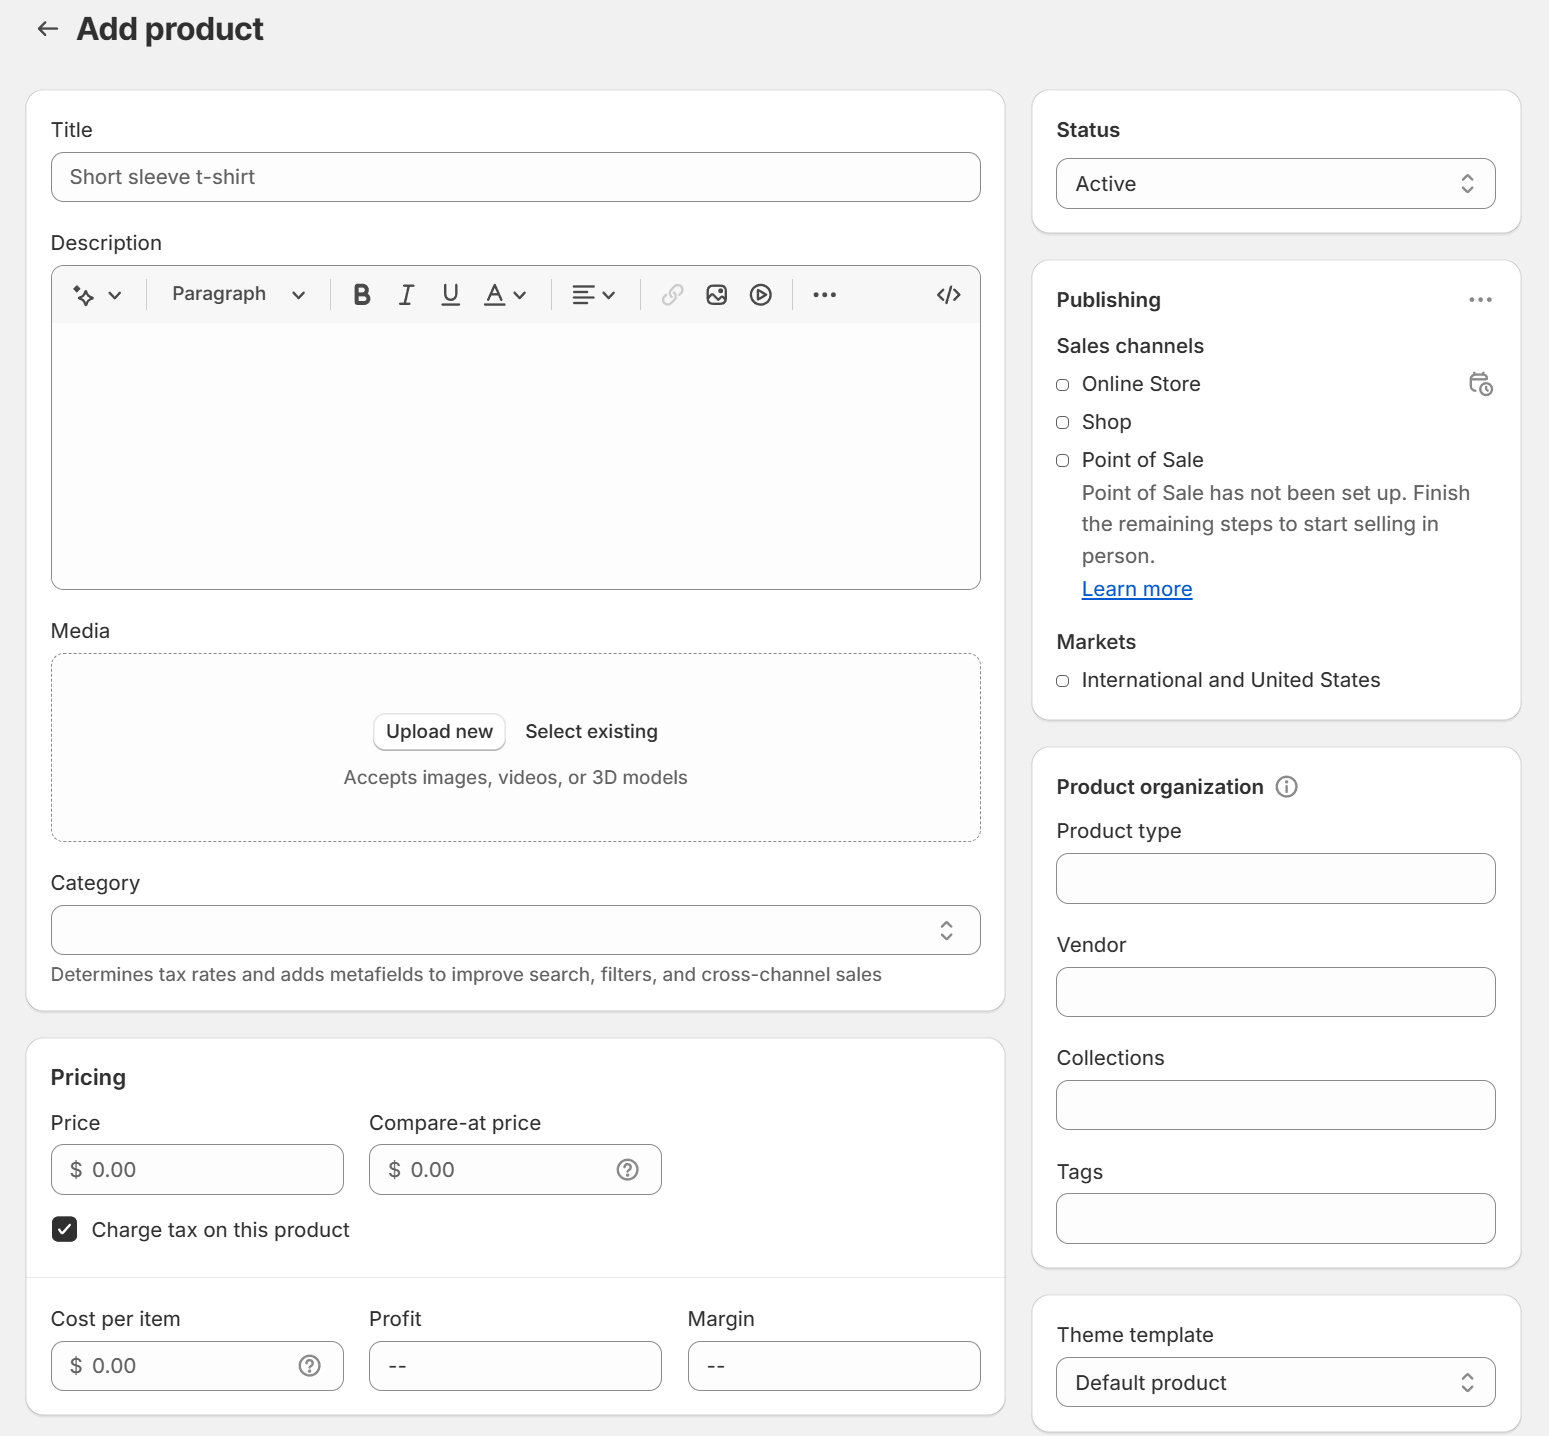Check the Shop sales channel
This screenshot has height=1436, width=1549.
coord(1062,422)
